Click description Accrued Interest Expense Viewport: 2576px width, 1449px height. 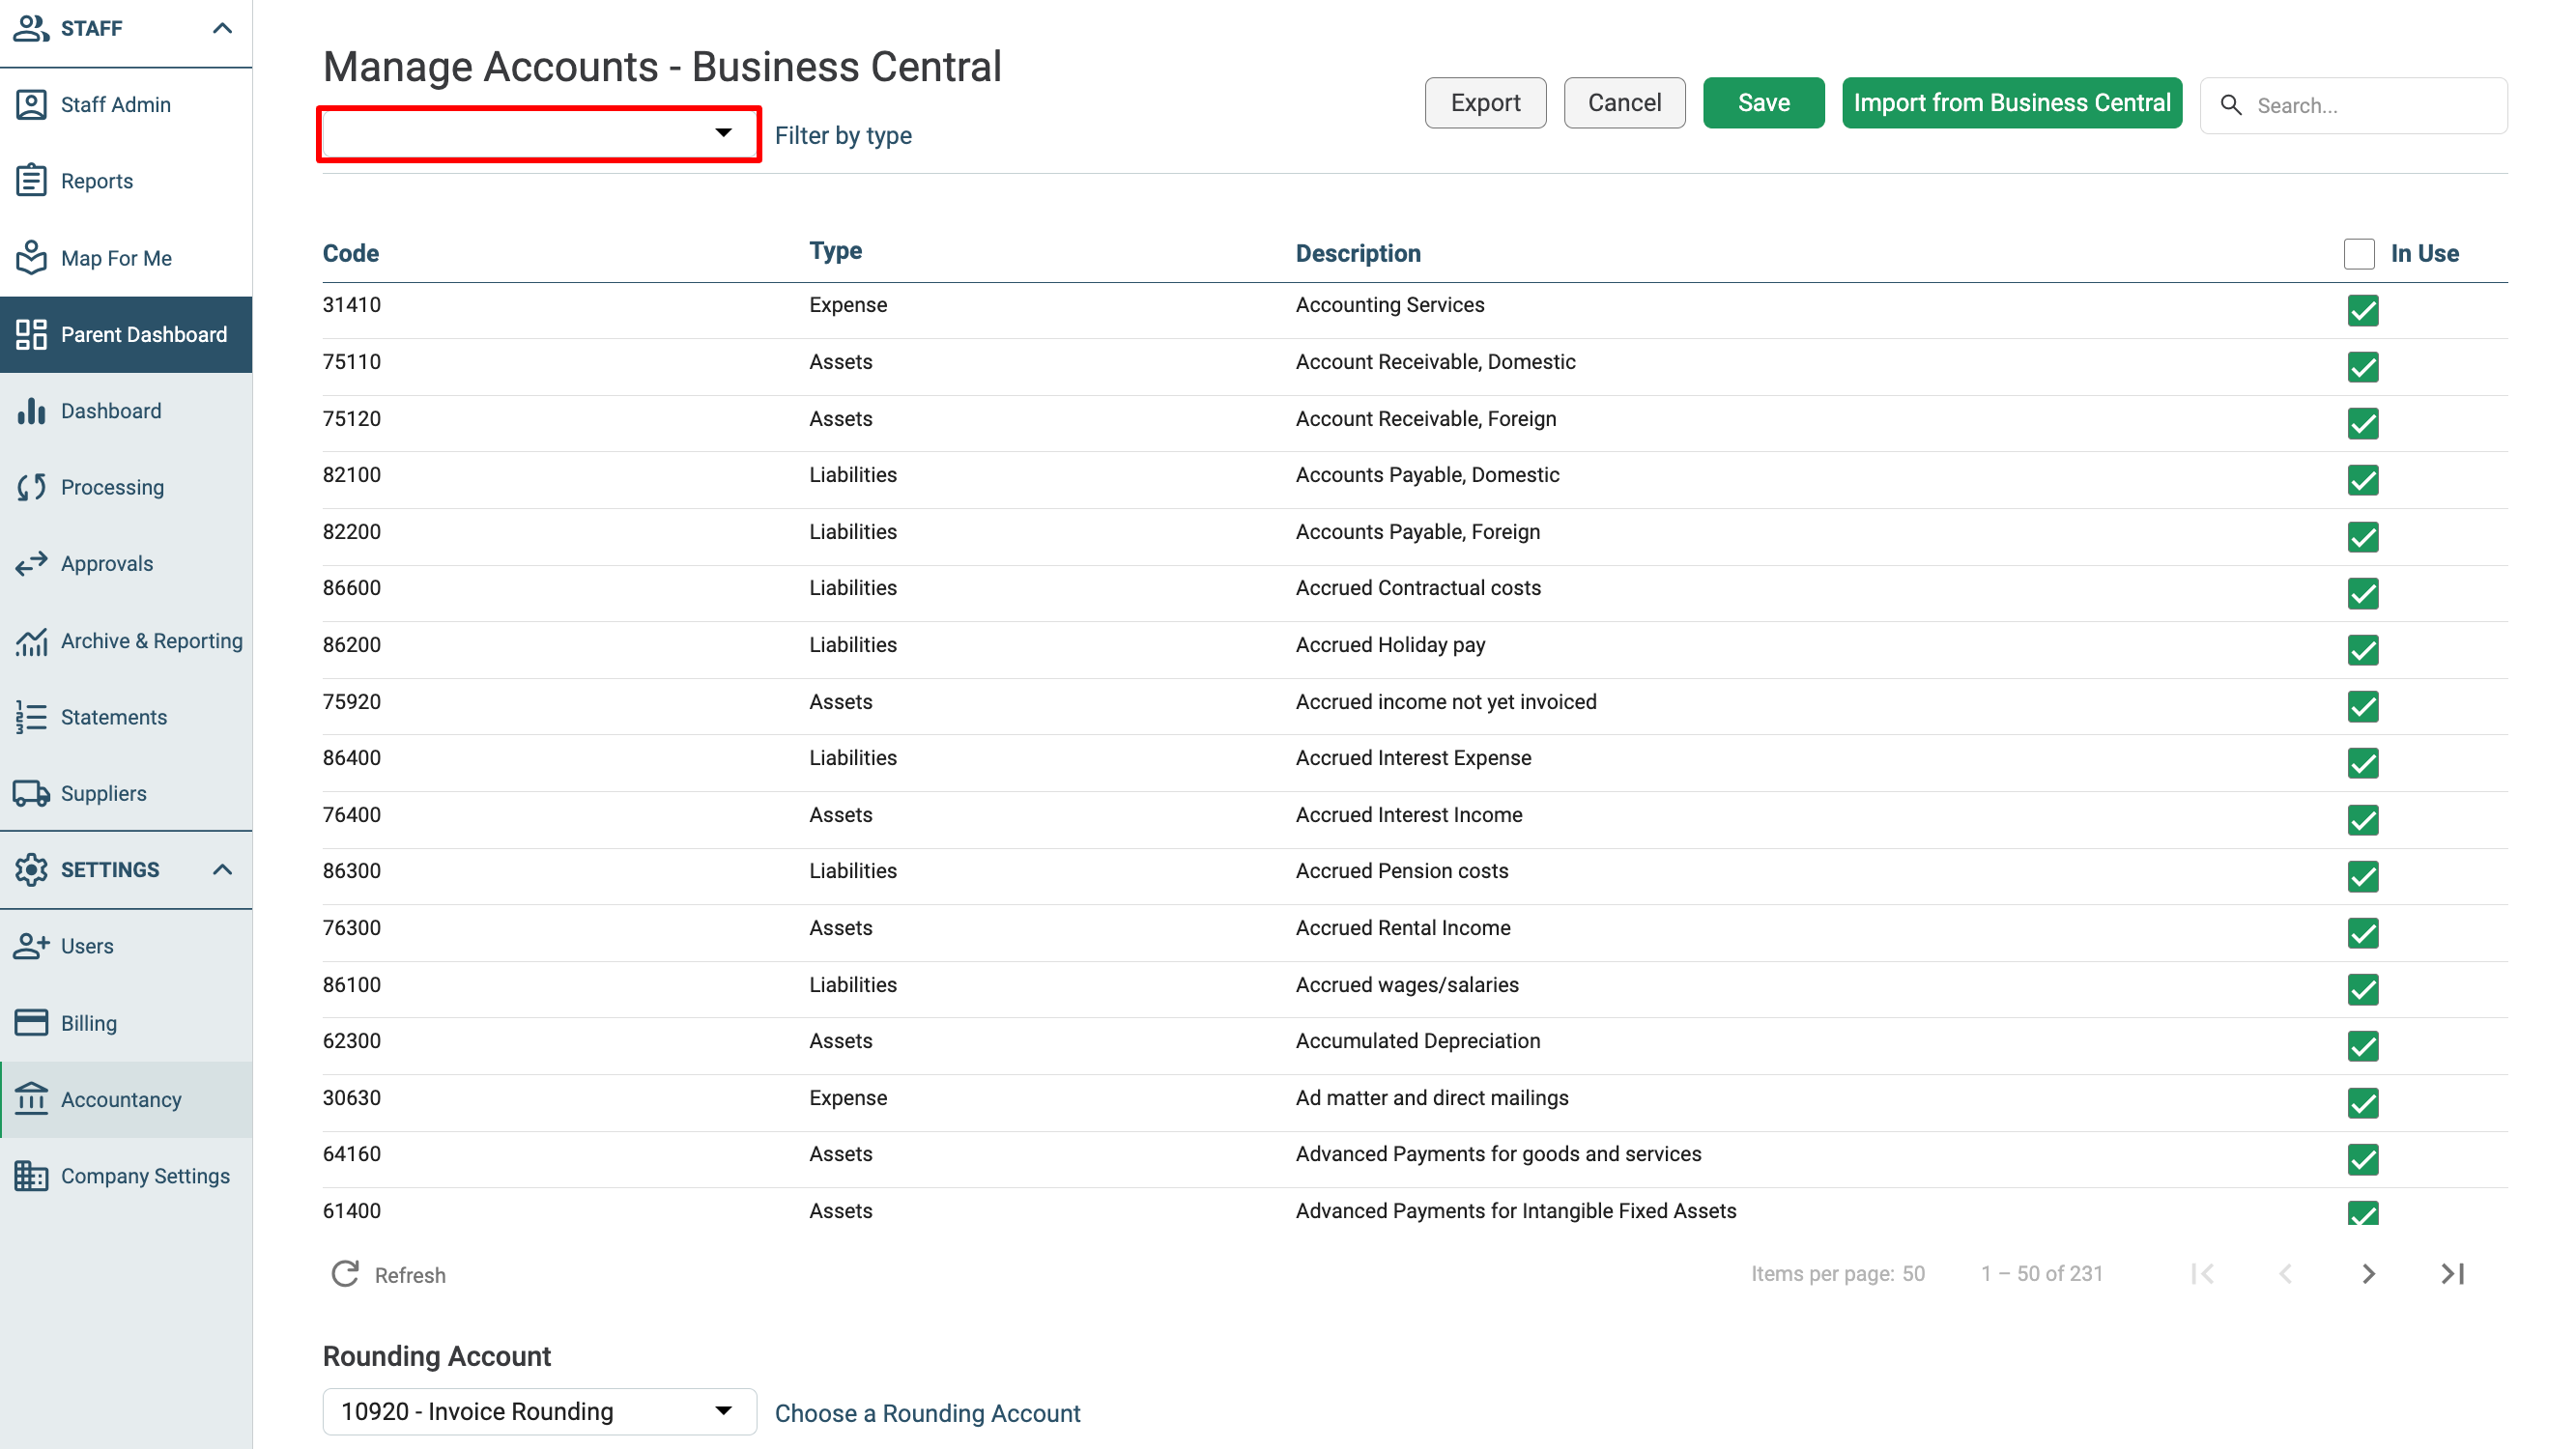click(1413, 758)
